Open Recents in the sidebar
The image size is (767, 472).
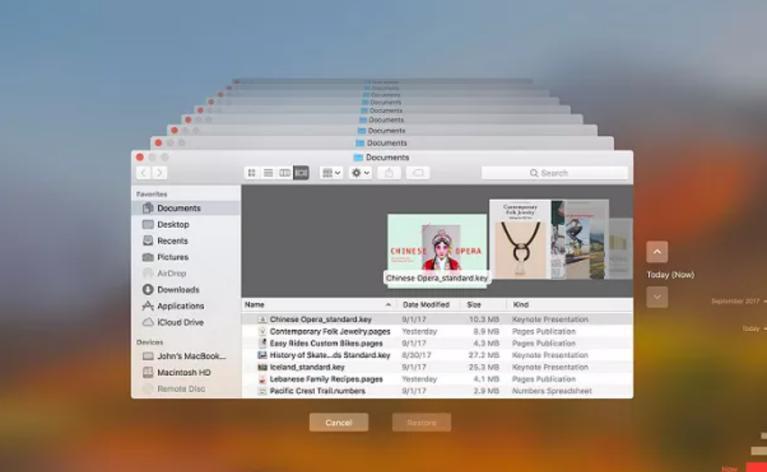186,241
